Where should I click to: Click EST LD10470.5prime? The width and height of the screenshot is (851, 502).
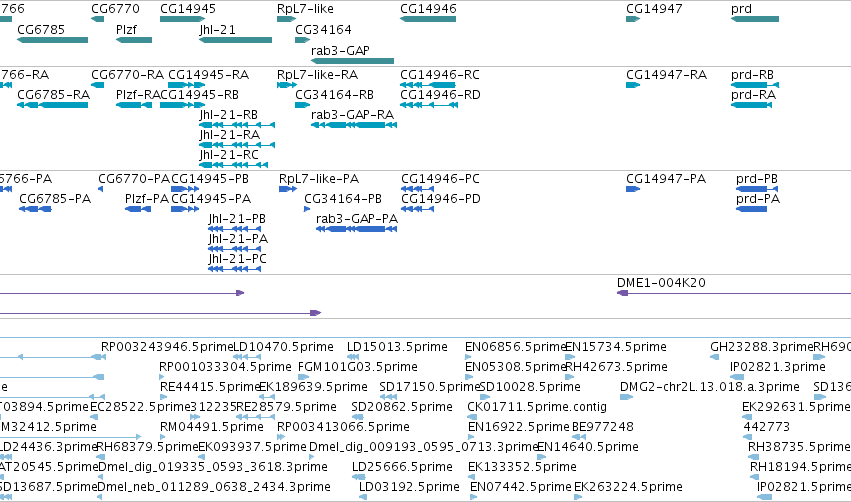click(283, 347)
